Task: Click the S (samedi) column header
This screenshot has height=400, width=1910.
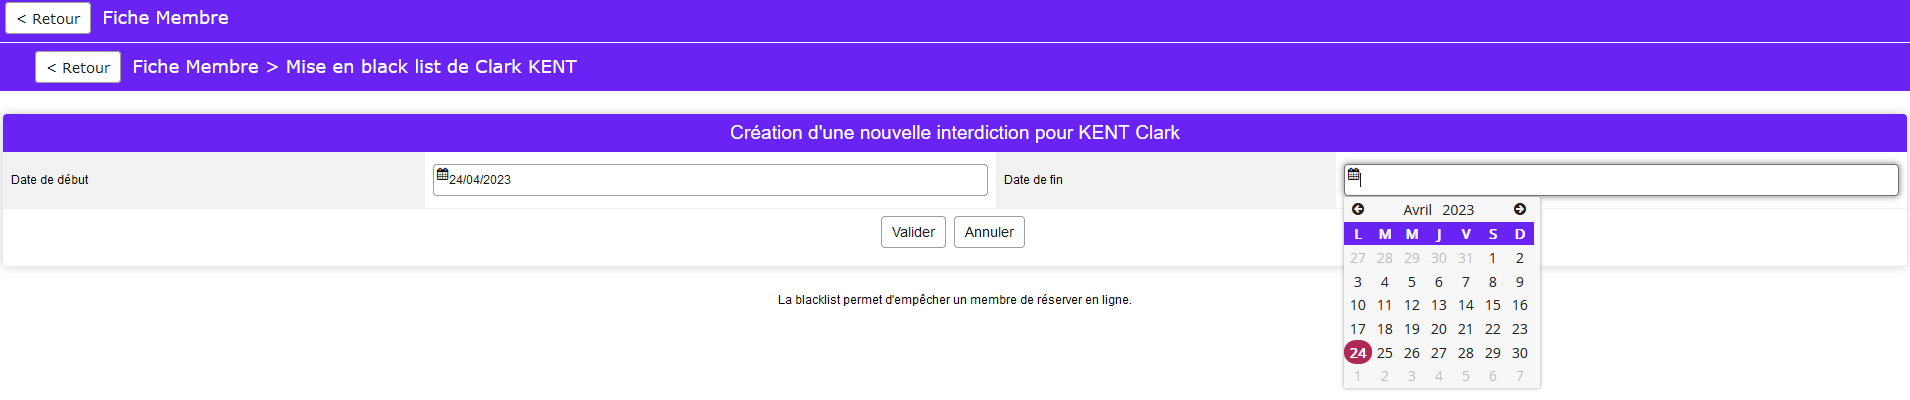Action: pos(1493,234)
